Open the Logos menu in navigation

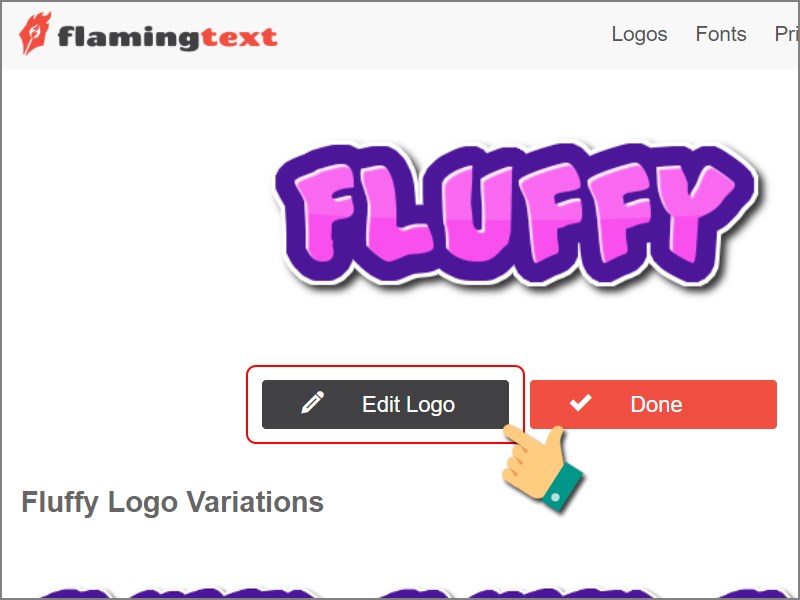coord(639,34)
